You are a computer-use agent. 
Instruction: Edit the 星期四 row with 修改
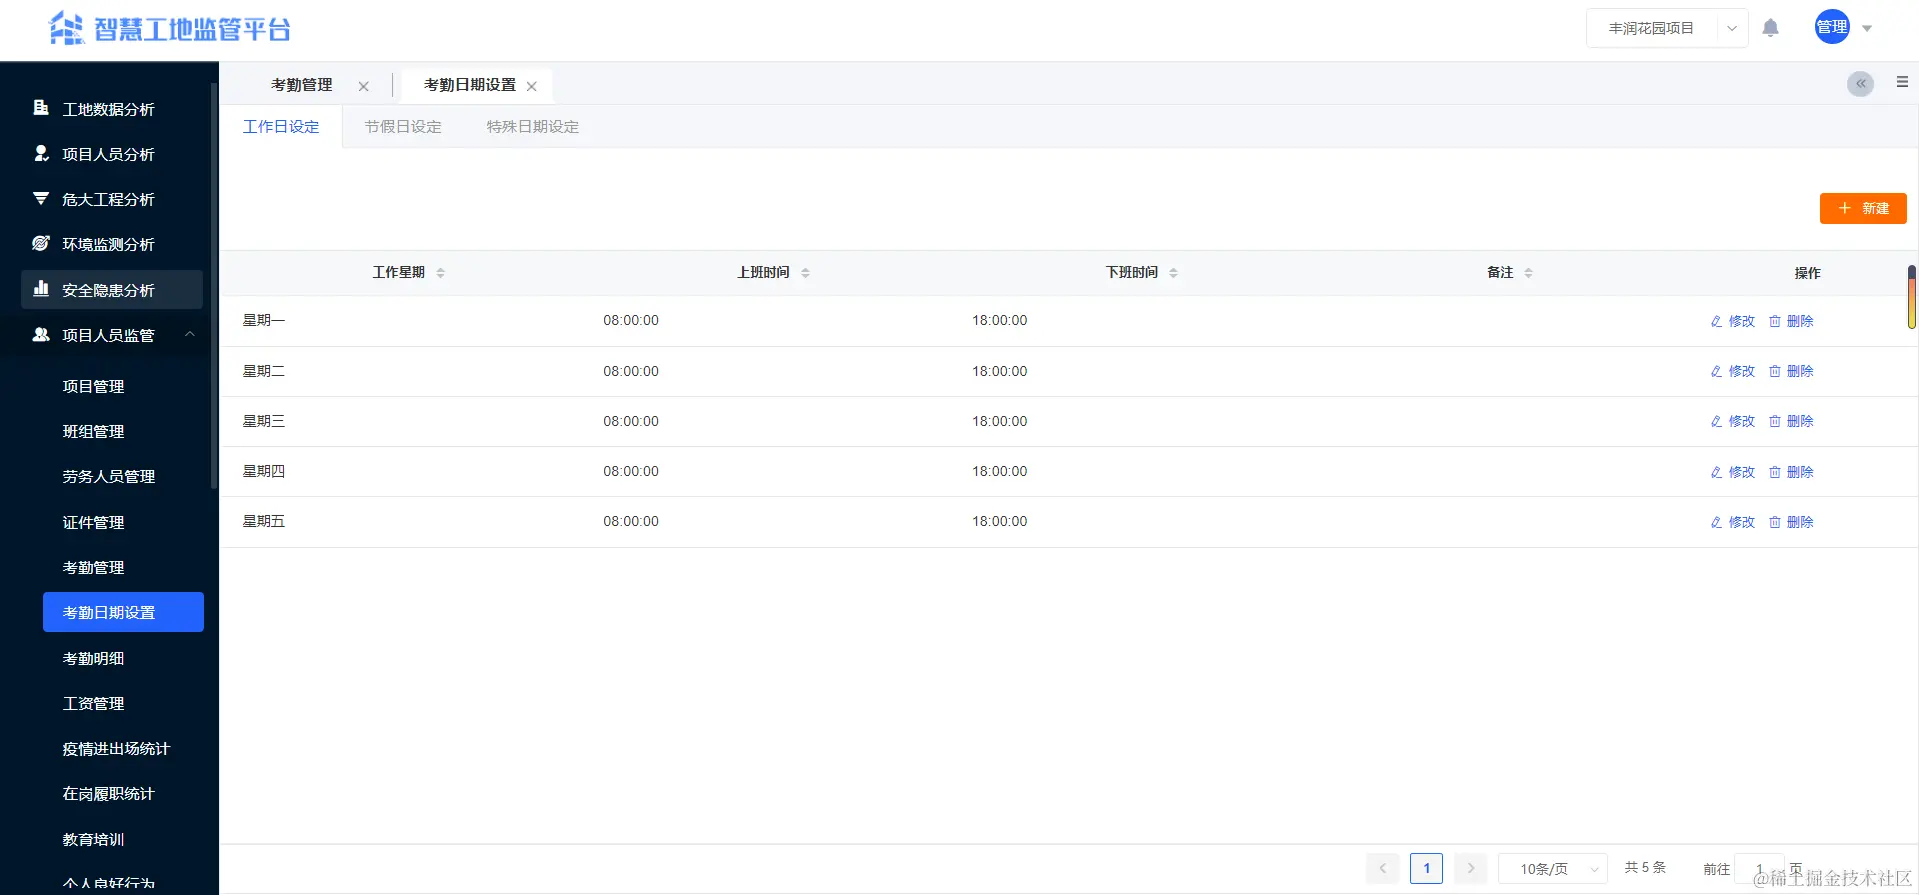pyautogui.click(x=1733, y=472)
